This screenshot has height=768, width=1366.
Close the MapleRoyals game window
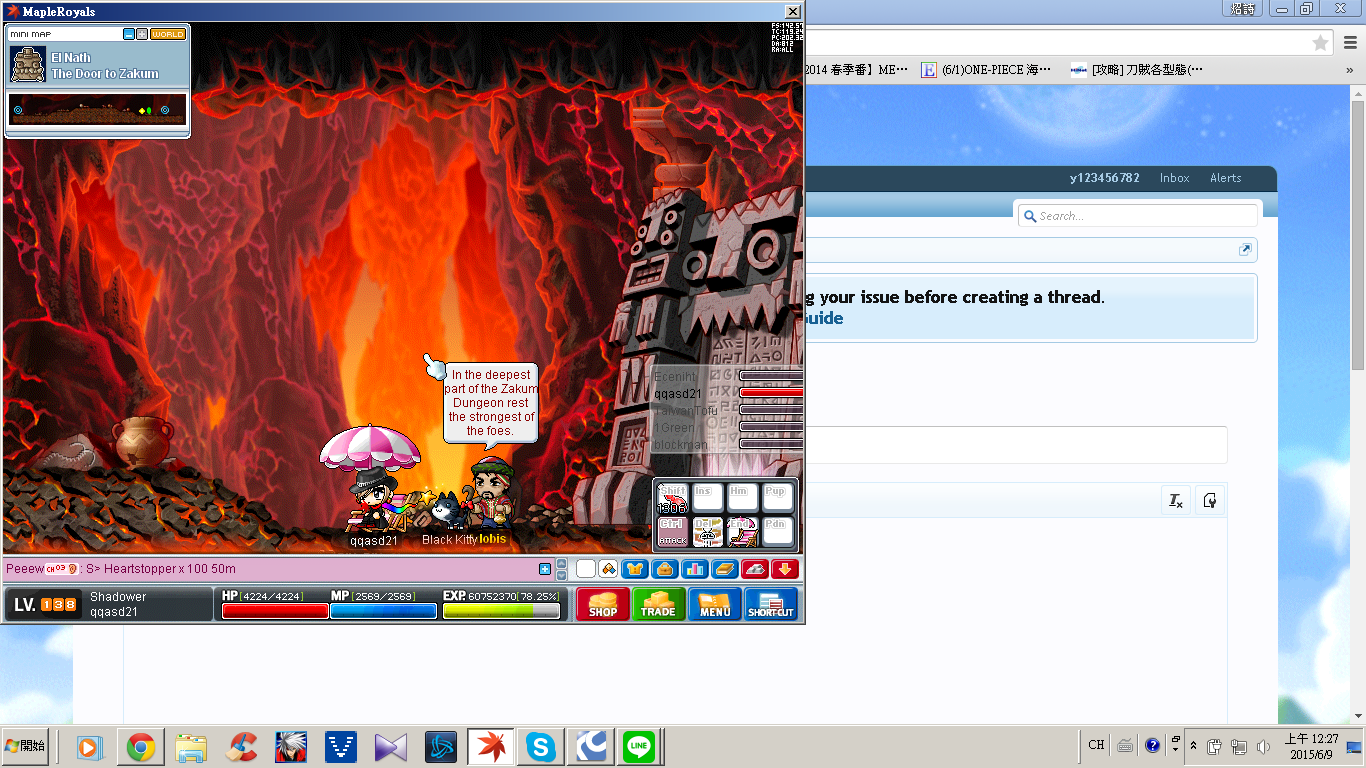(791, 12)
